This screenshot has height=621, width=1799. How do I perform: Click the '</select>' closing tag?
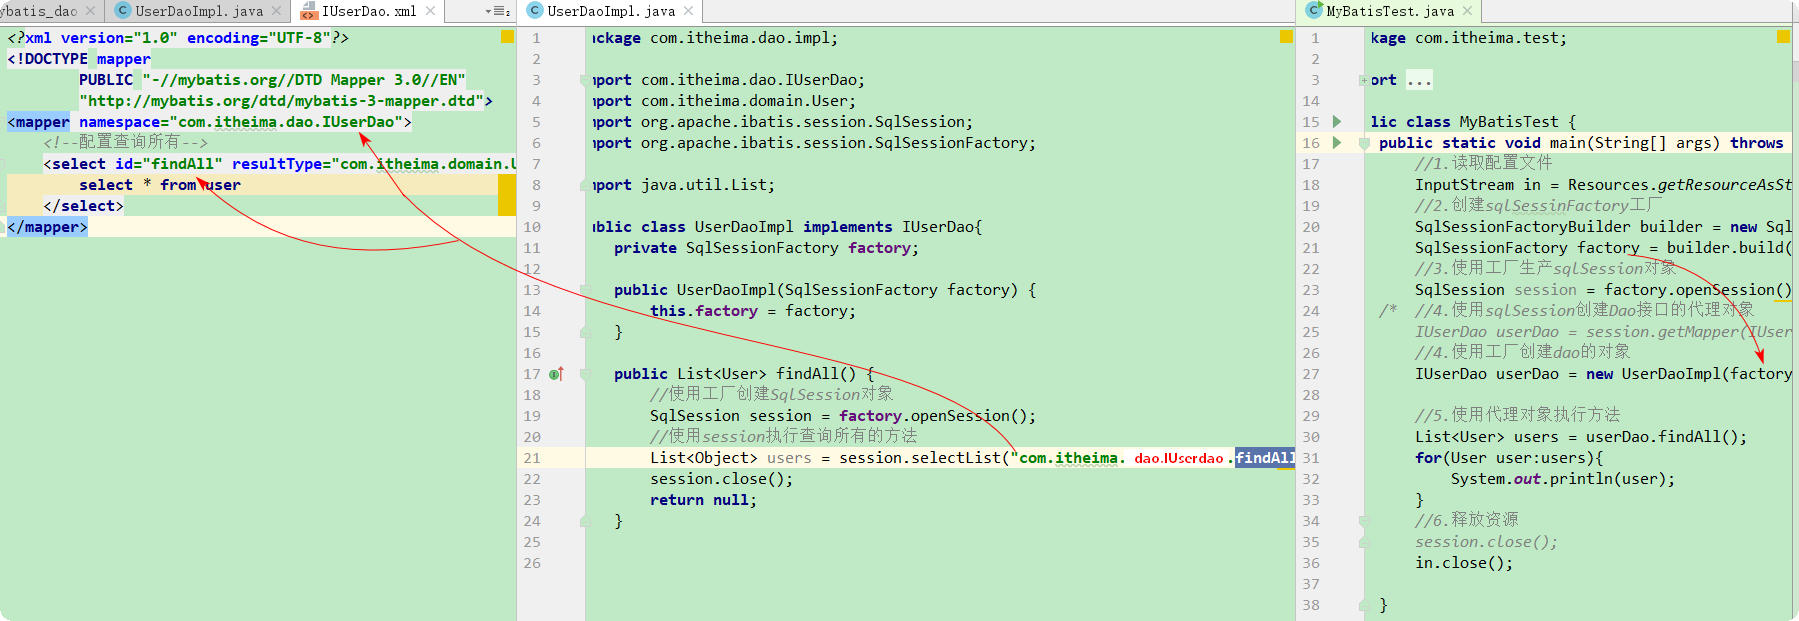tap(83, 206)
